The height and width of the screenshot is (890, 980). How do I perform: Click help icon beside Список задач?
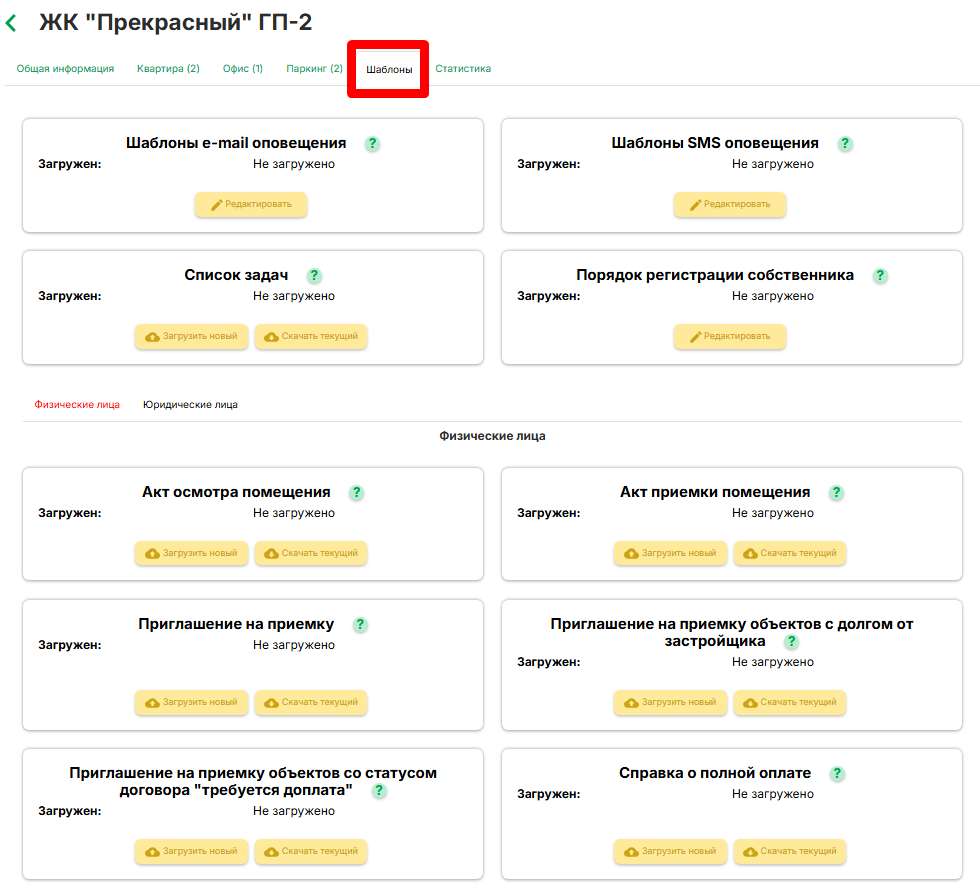pos(314,276)
